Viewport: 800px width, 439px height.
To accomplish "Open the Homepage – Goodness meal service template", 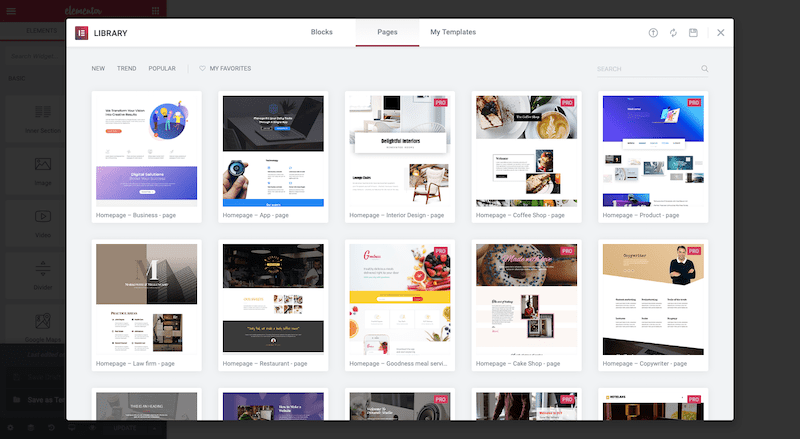I will pos(399,305).
